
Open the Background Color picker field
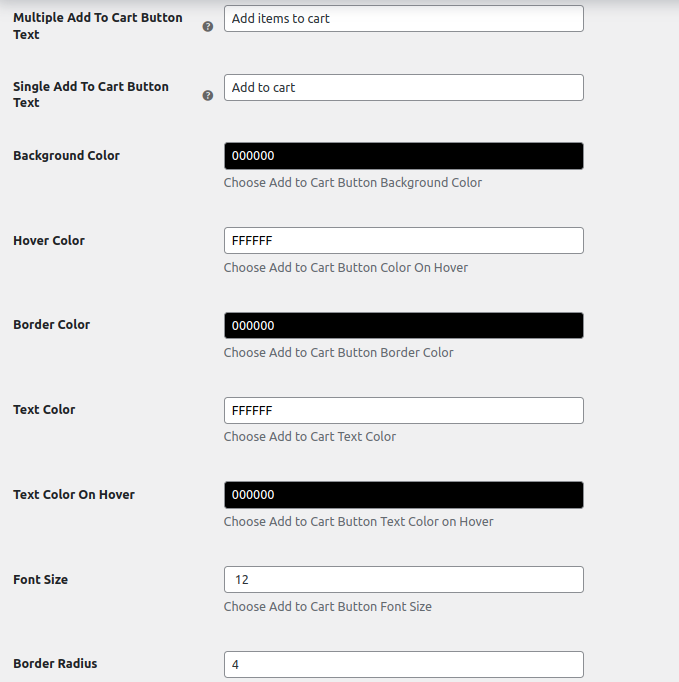(x=403, y=156)
